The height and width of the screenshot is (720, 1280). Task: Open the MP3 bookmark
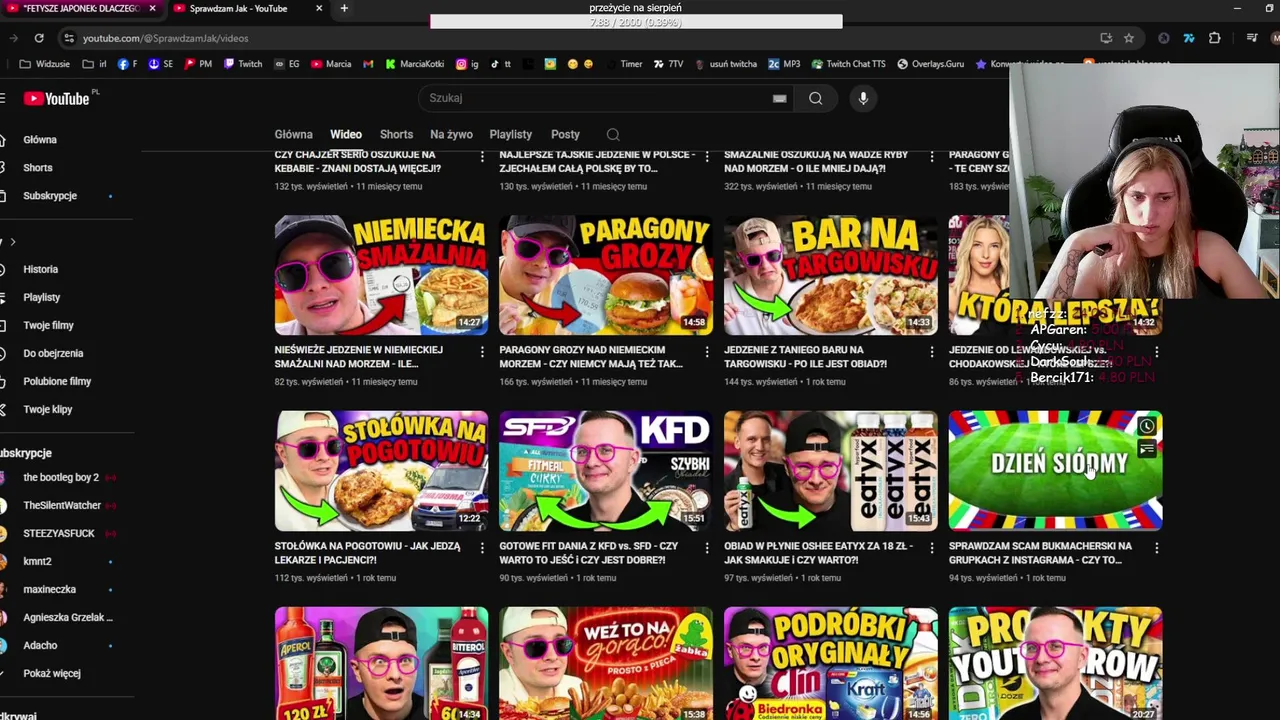coord(784,64)
